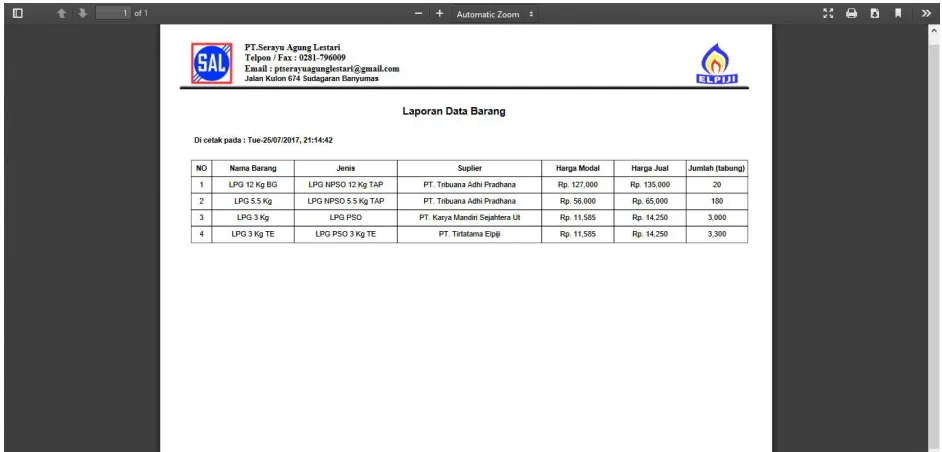Select the PT. Tirtatama Elpiji cell
Viewport: 942px width, 452px height.
point(469,234)
